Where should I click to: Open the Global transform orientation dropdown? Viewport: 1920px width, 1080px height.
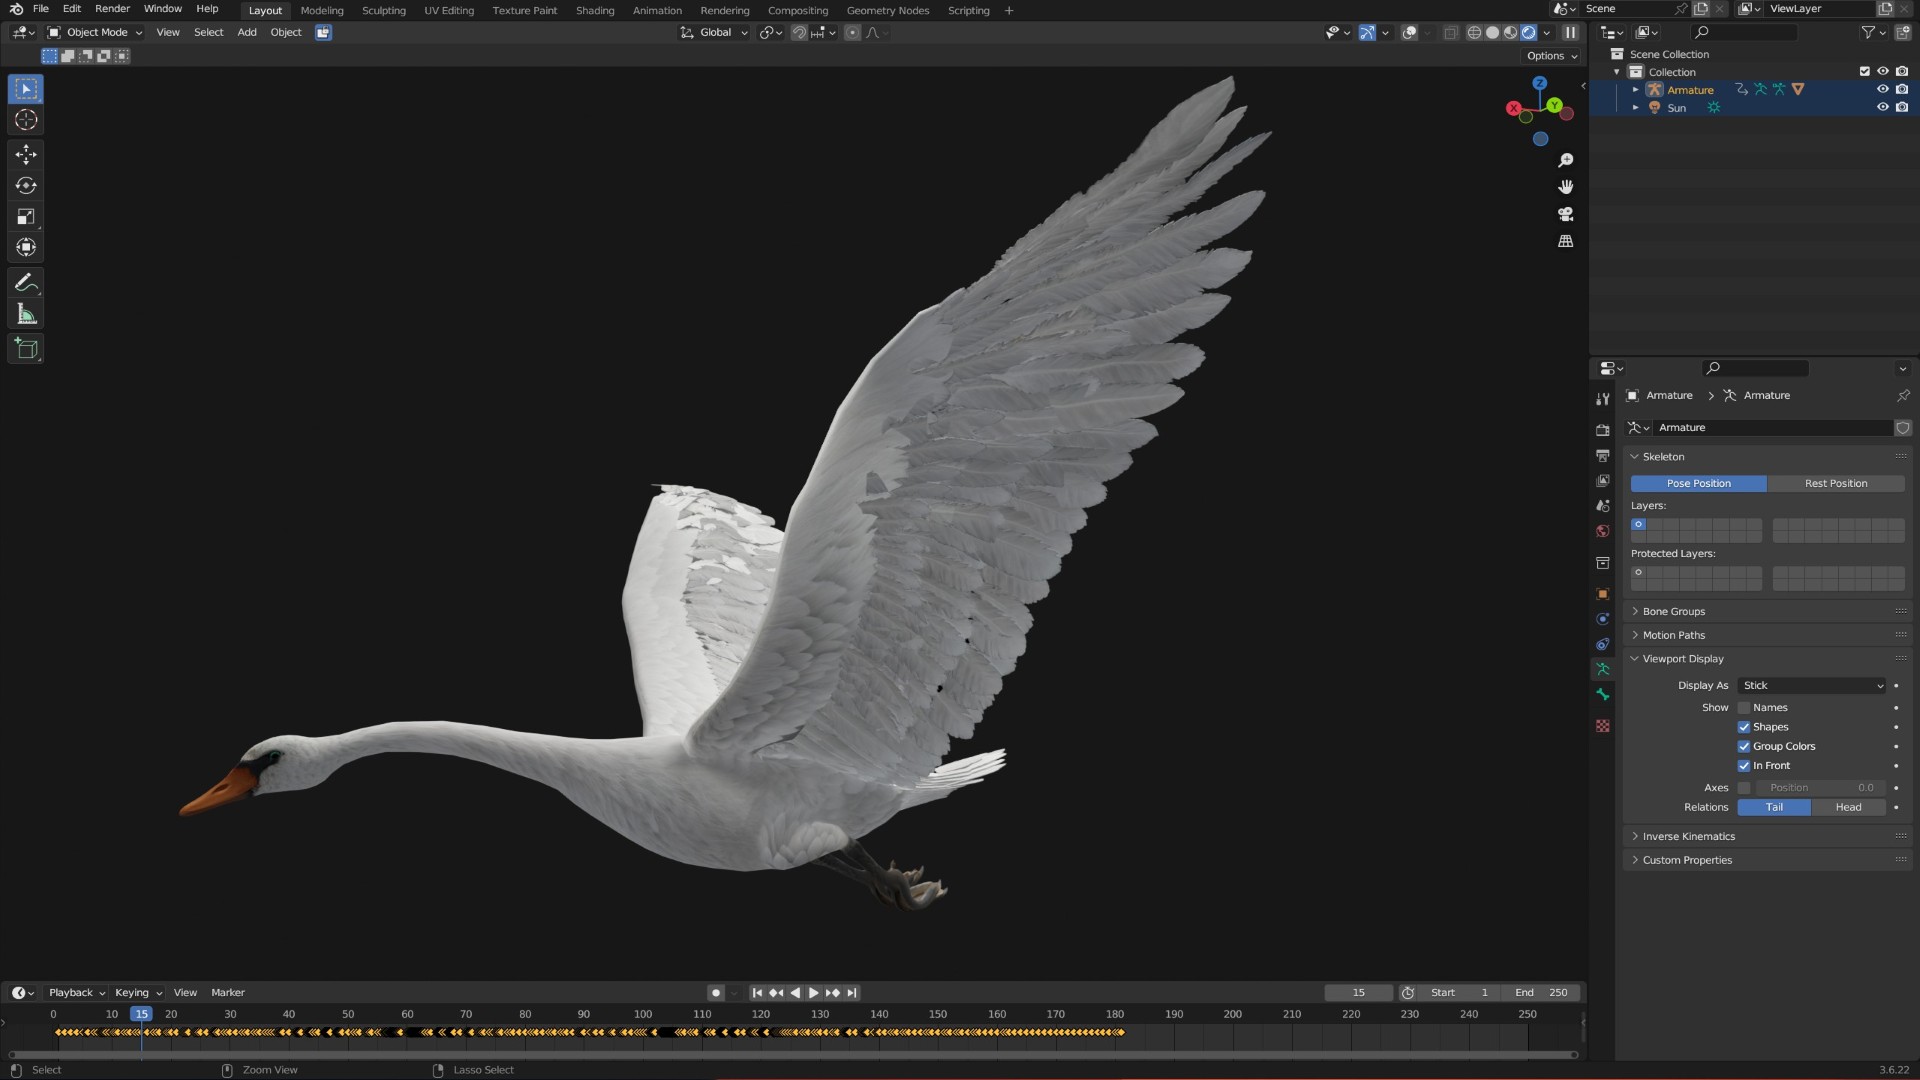pyautogui.click(x=714, y=32)
